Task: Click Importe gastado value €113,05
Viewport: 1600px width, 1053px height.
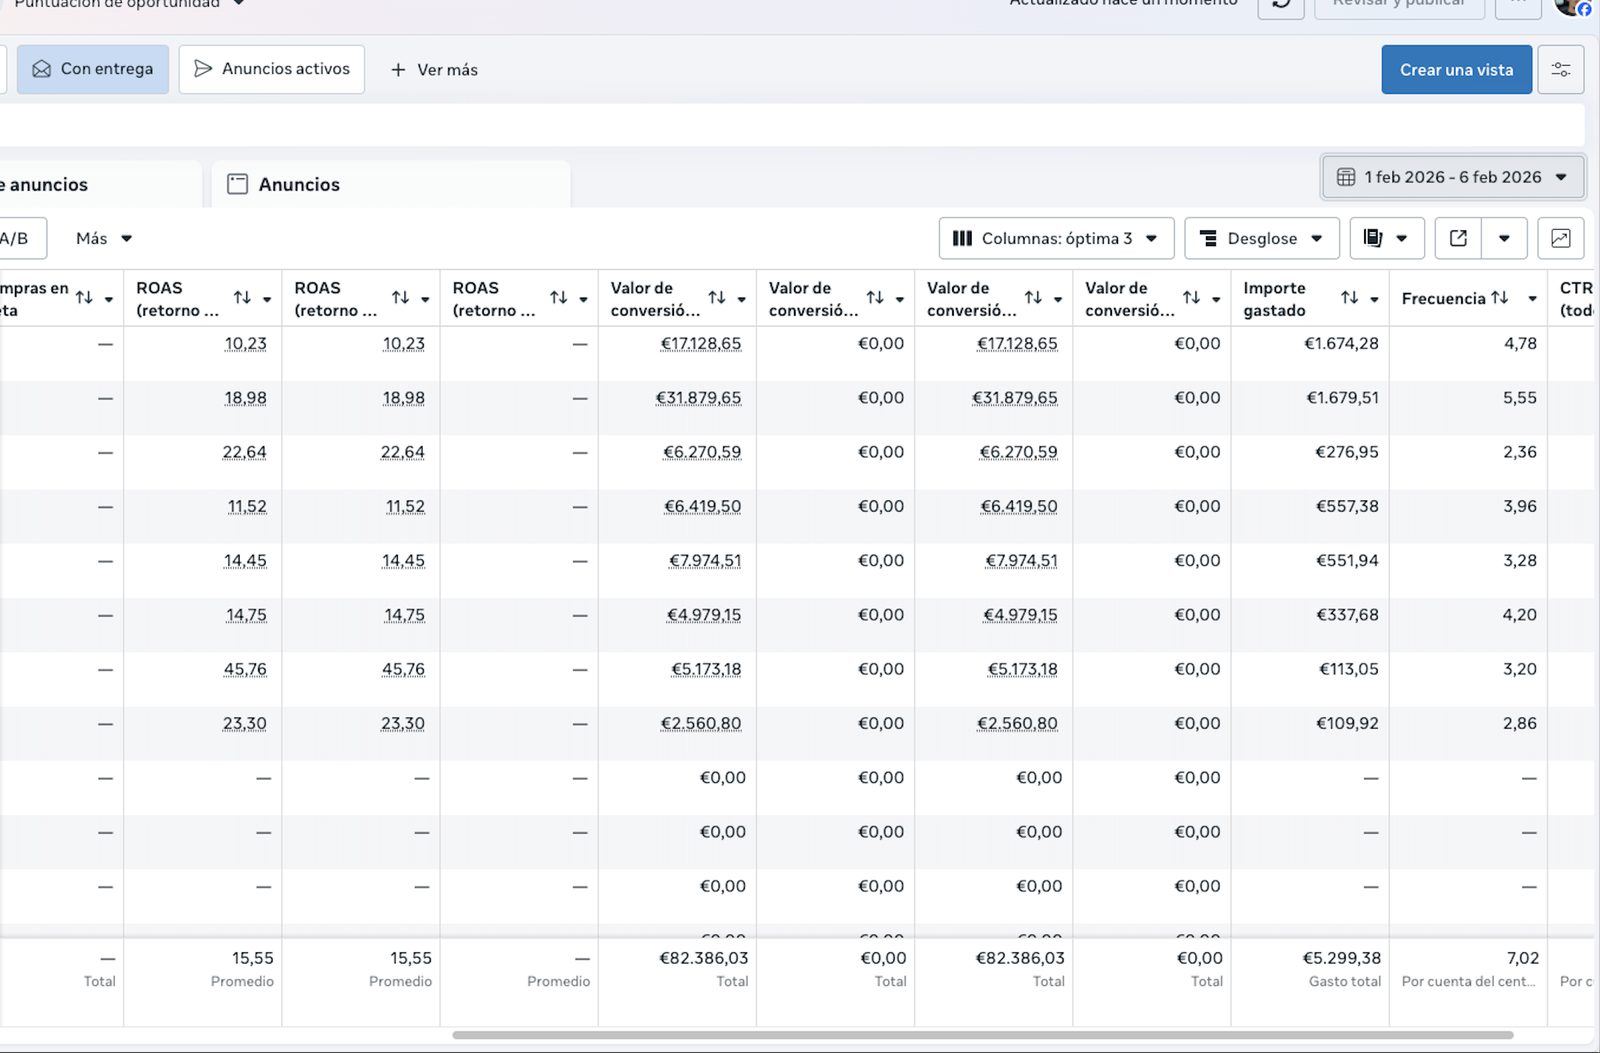Action: coord(1348,669)
